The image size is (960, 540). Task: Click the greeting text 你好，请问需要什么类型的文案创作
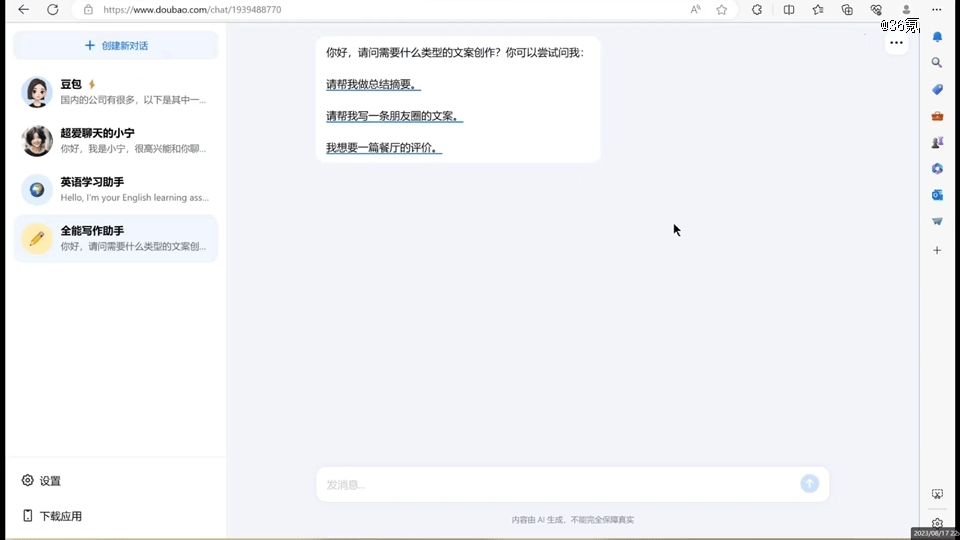[x=413, y=53]
